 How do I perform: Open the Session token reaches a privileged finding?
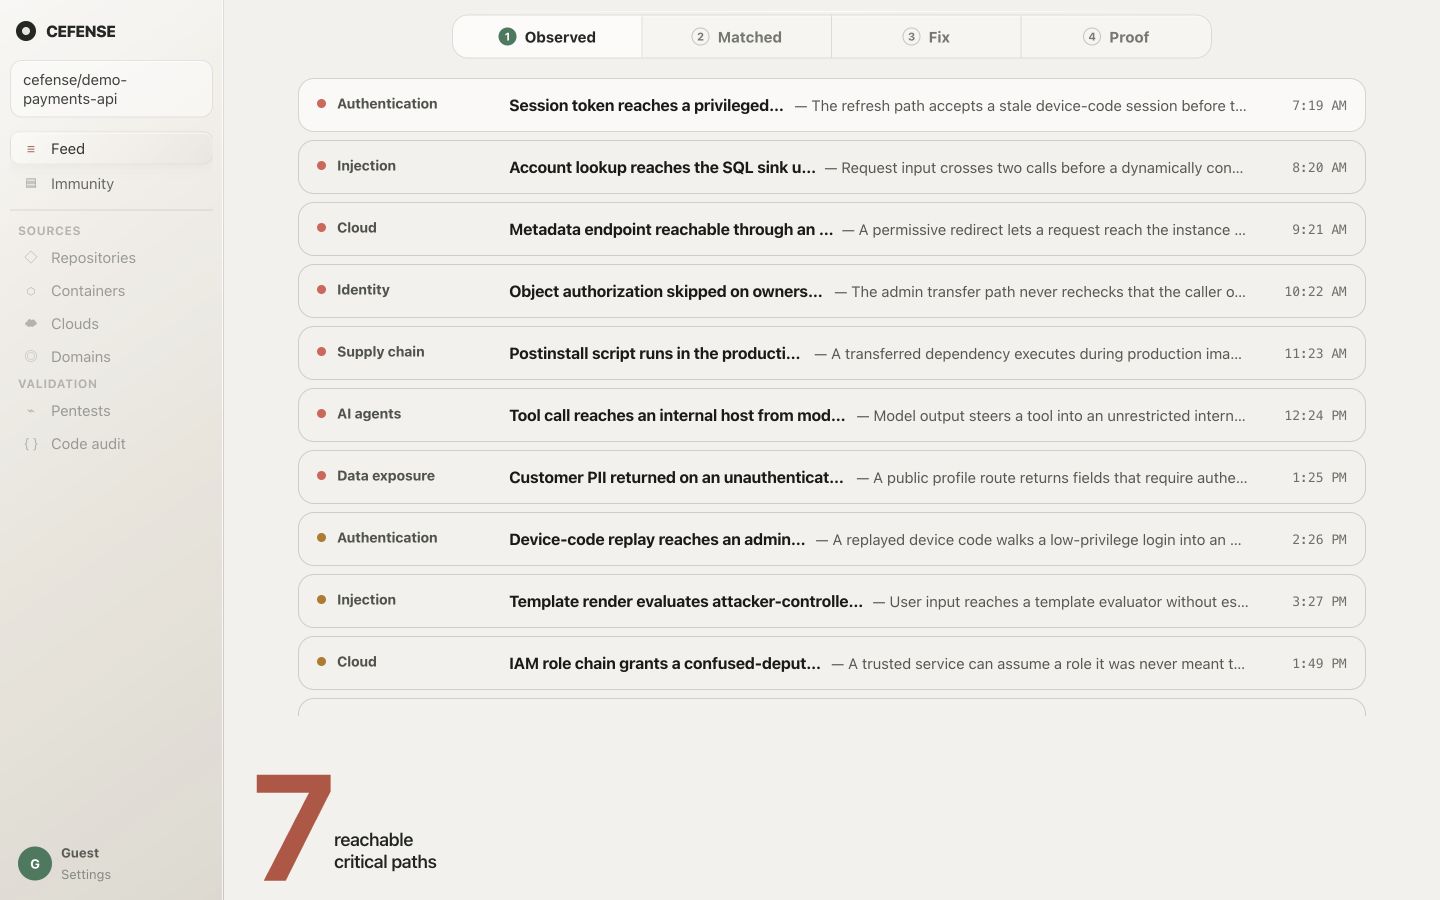(x=832, y=105)
